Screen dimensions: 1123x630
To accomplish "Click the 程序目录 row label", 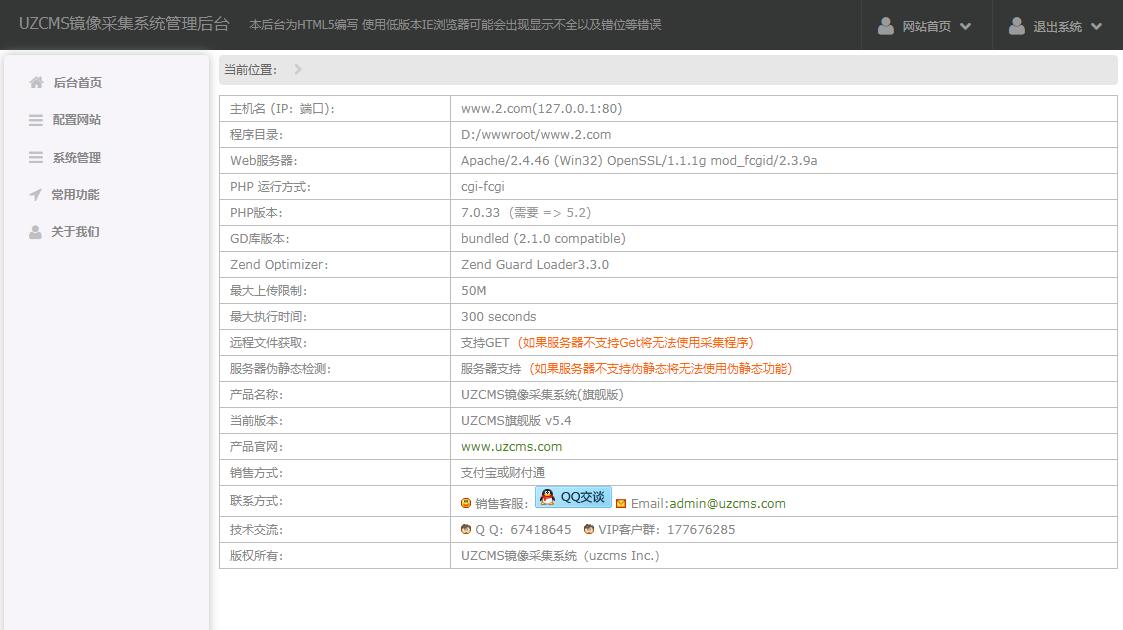I will coord(256,135).
